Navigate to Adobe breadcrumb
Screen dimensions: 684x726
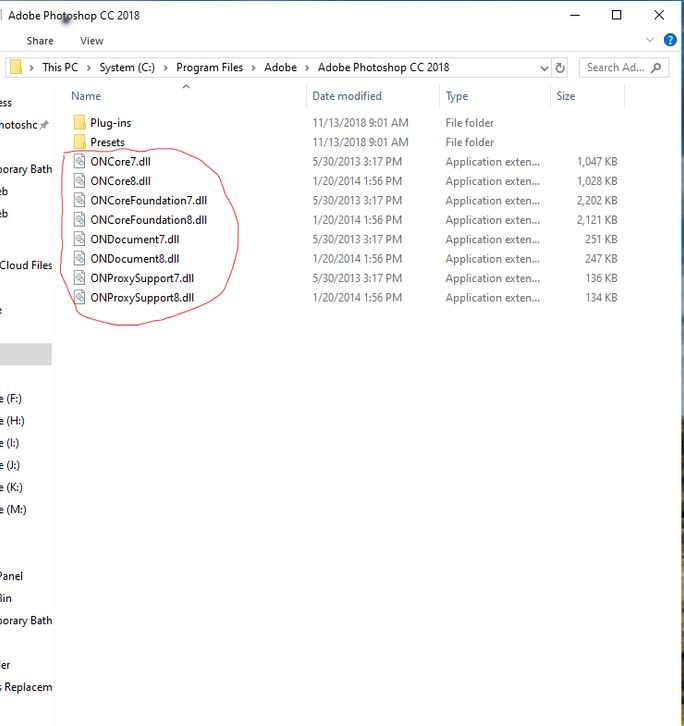point(280,68)
